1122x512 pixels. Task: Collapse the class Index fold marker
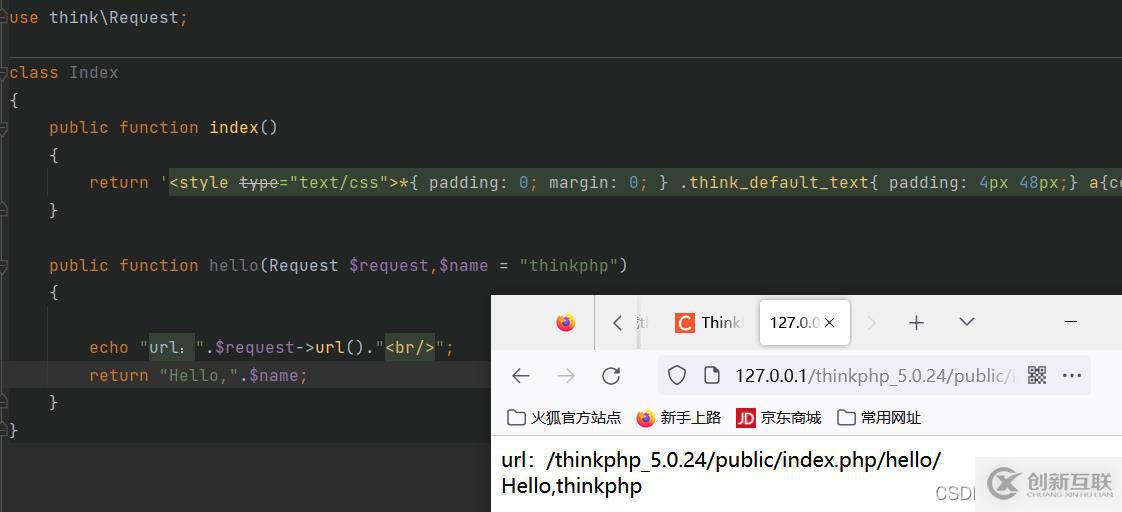click(3, 72)
